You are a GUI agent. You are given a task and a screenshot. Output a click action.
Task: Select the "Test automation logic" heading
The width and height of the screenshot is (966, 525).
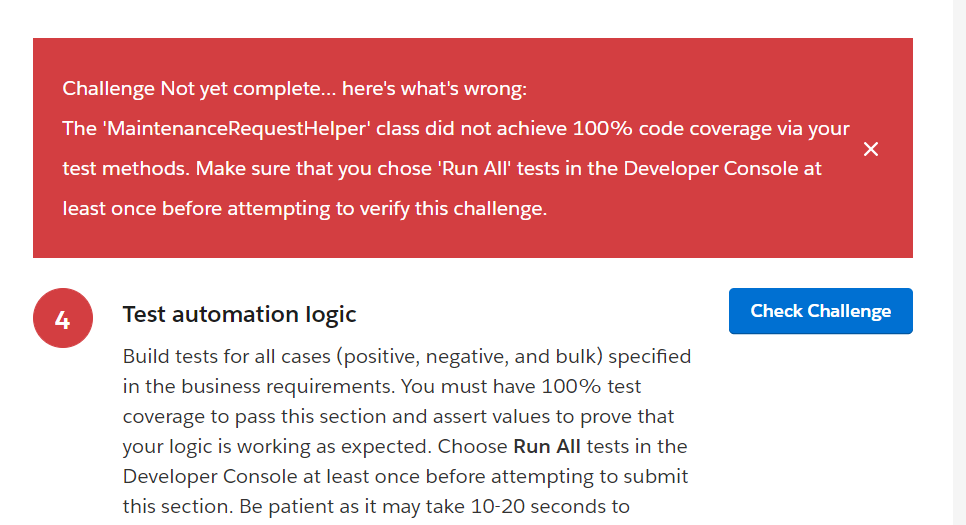click(x=239, y=314)
